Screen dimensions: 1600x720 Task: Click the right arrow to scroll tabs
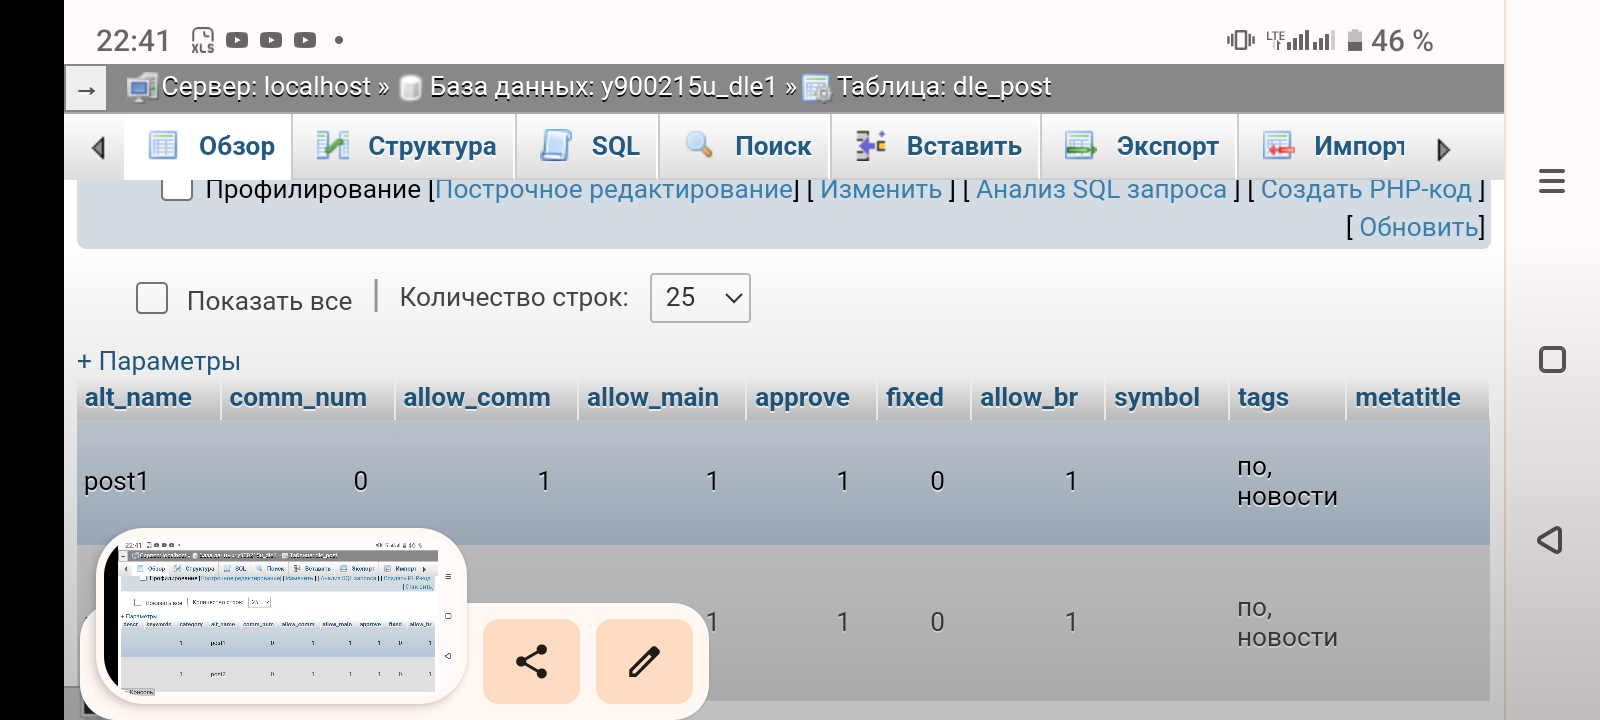[x=1443, y=150]
